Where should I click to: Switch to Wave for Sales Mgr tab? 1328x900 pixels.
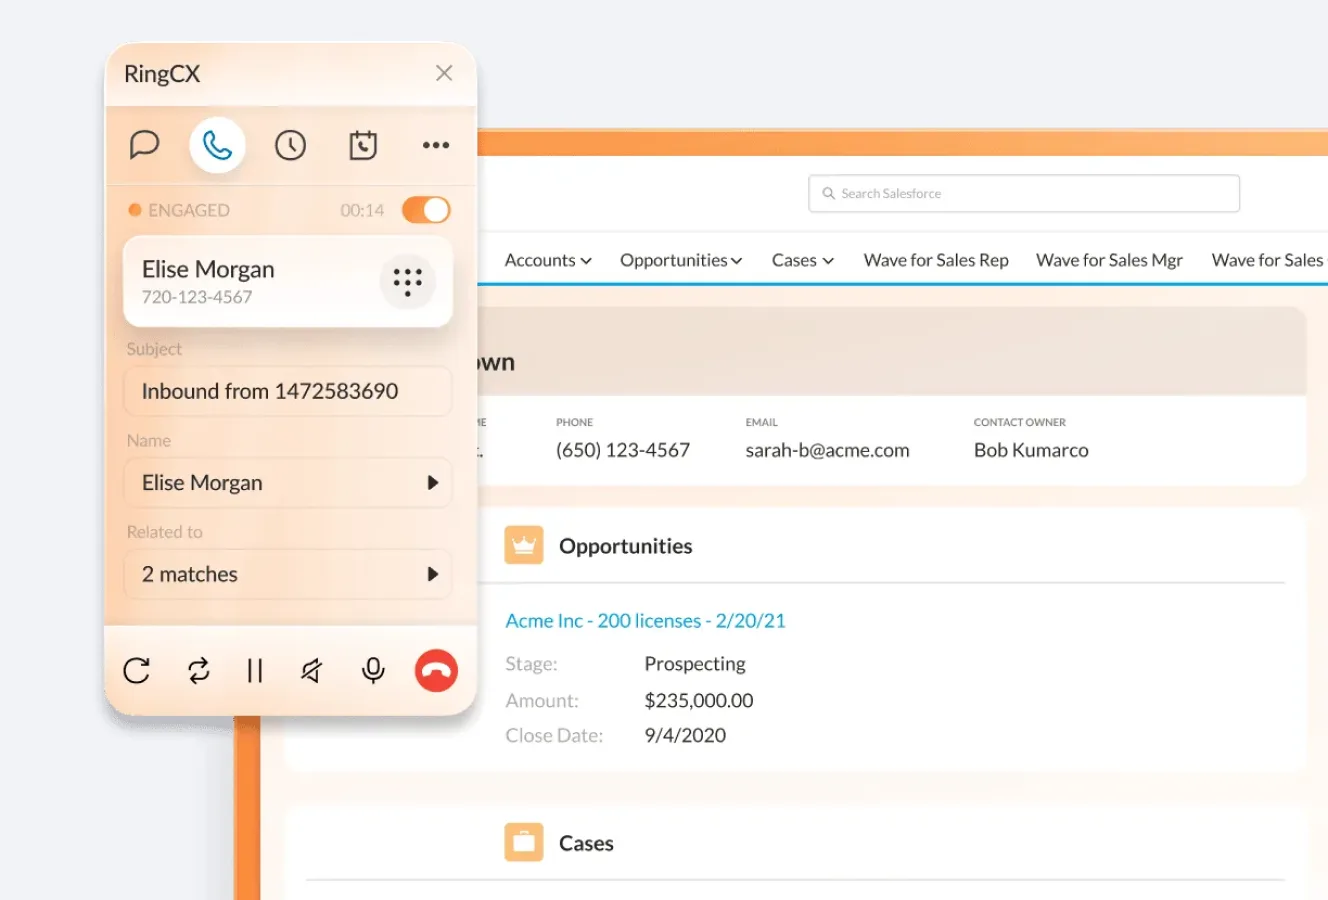click(1109, 260)
